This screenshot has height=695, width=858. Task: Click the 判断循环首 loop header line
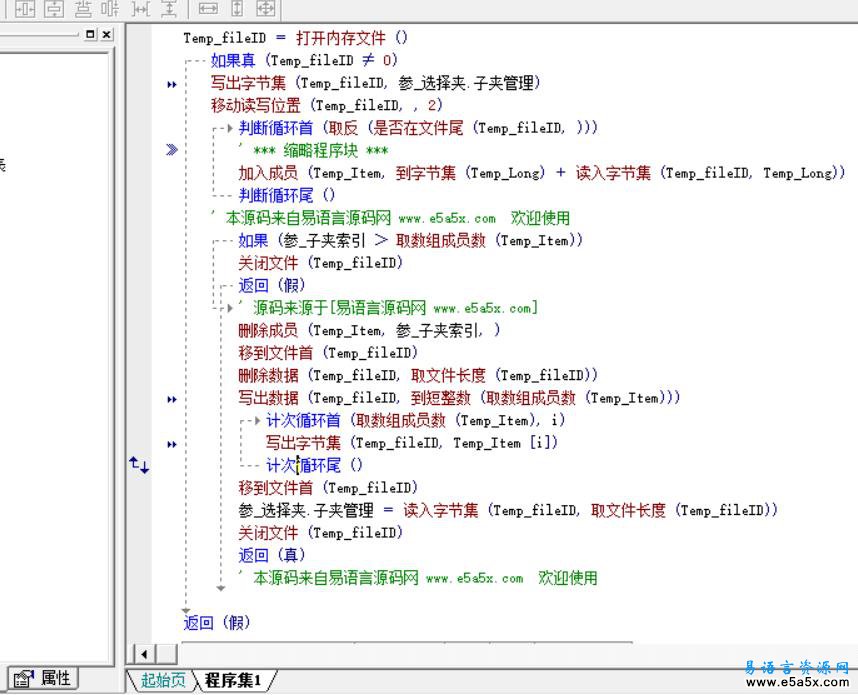pyautogui.click(x=418, y=128)
